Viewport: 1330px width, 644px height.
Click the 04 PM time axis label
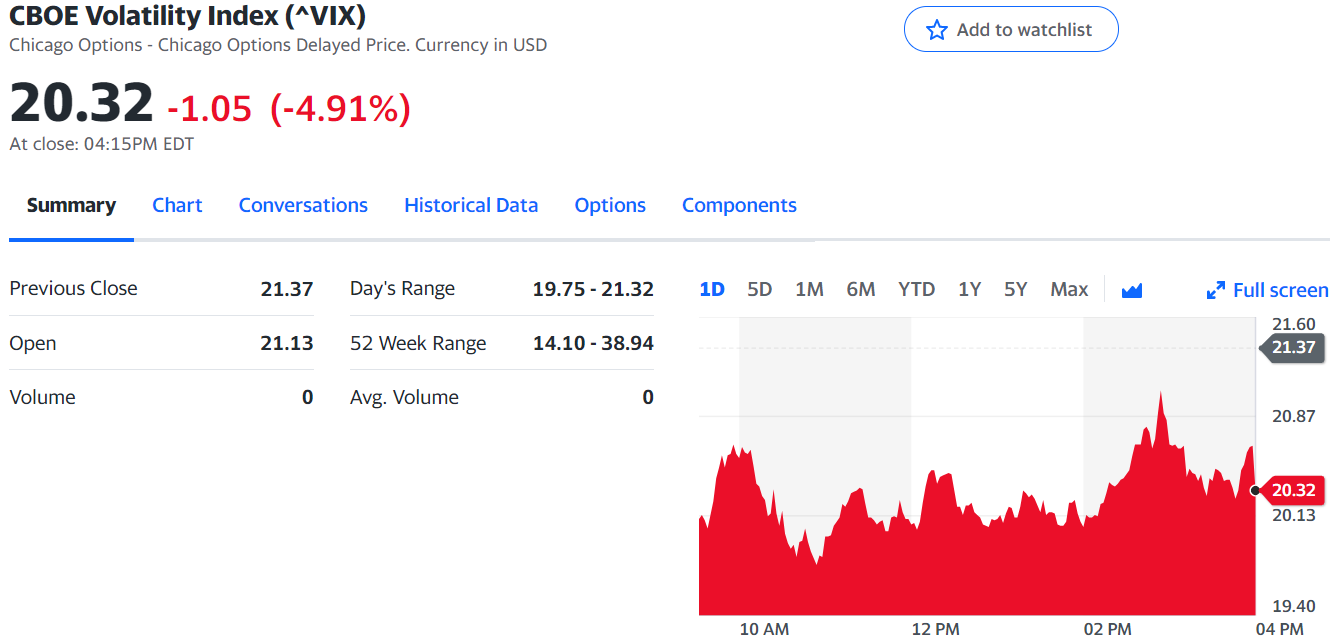1280,629
